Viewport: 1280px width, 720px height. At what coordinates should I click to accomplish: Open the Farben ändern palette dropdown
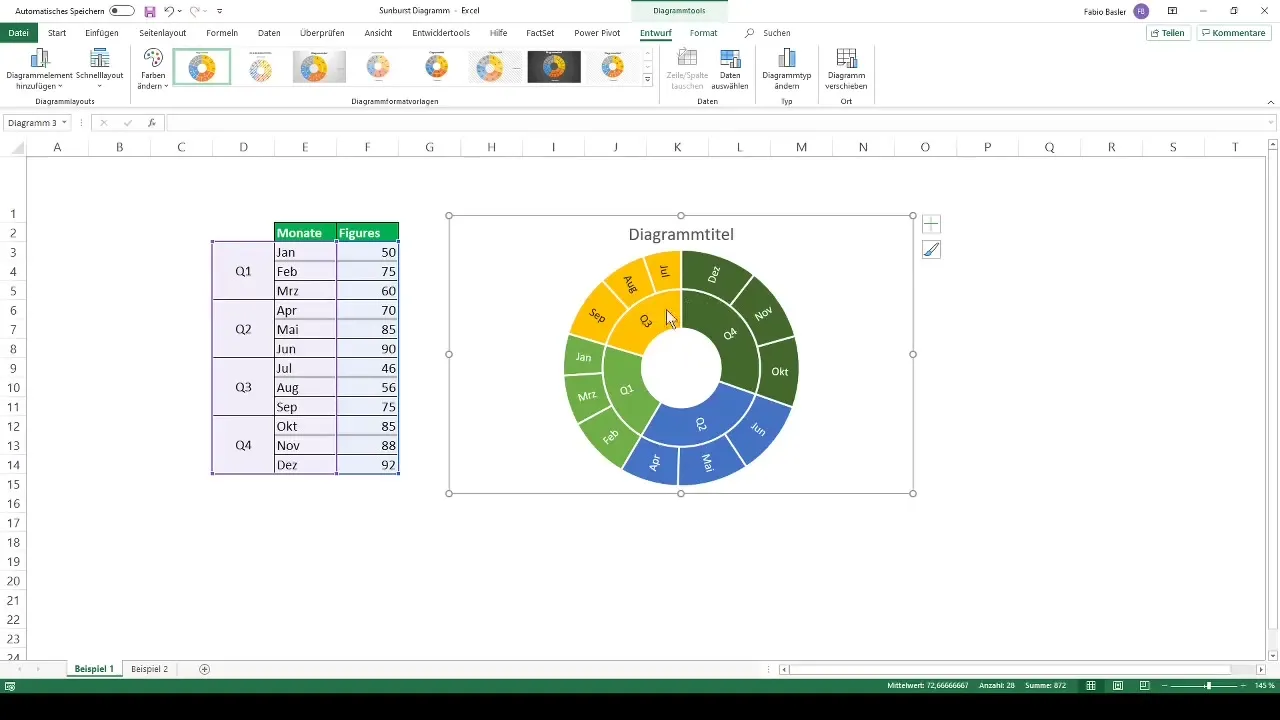click(152, 69)
